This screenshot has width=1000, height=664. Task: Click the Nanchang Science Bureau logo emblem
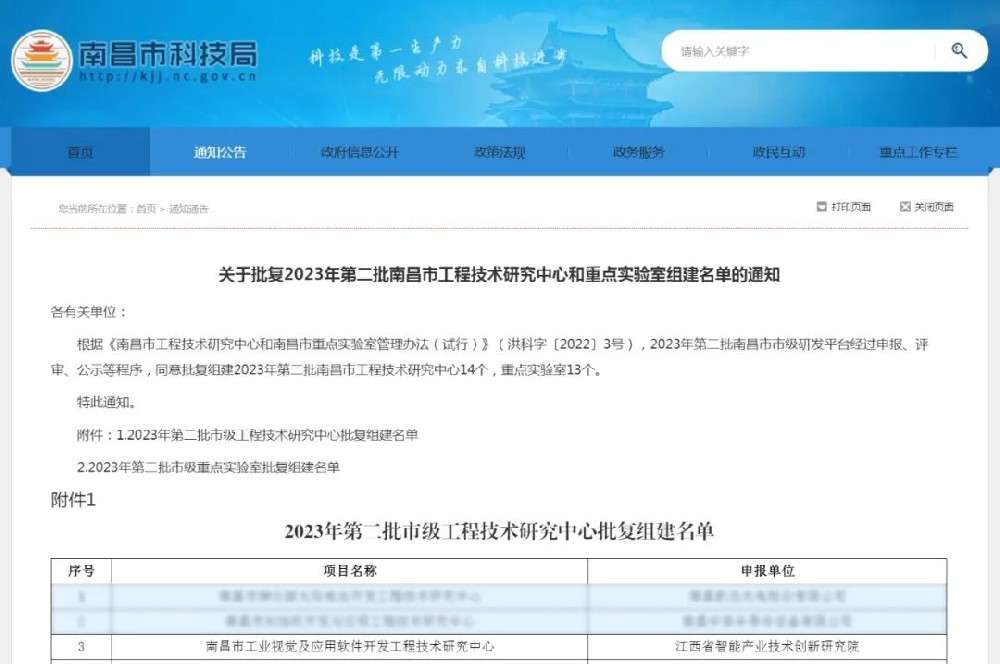(41, 60)
